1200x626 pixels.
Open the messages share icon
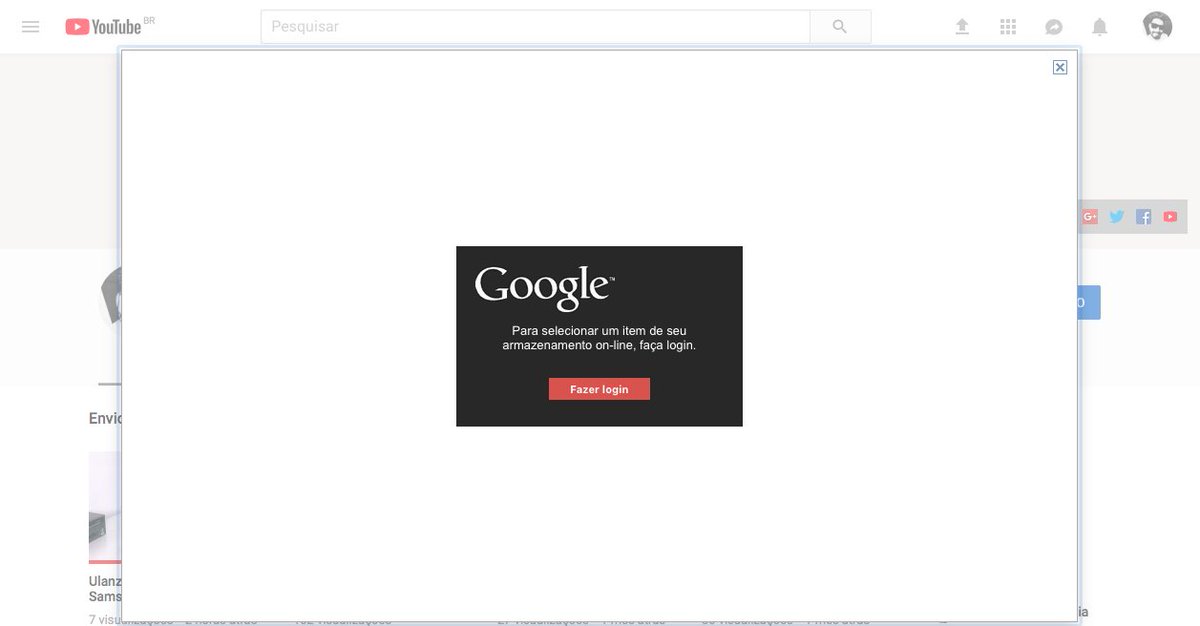pyautogui.click(x=1054, y=27)
